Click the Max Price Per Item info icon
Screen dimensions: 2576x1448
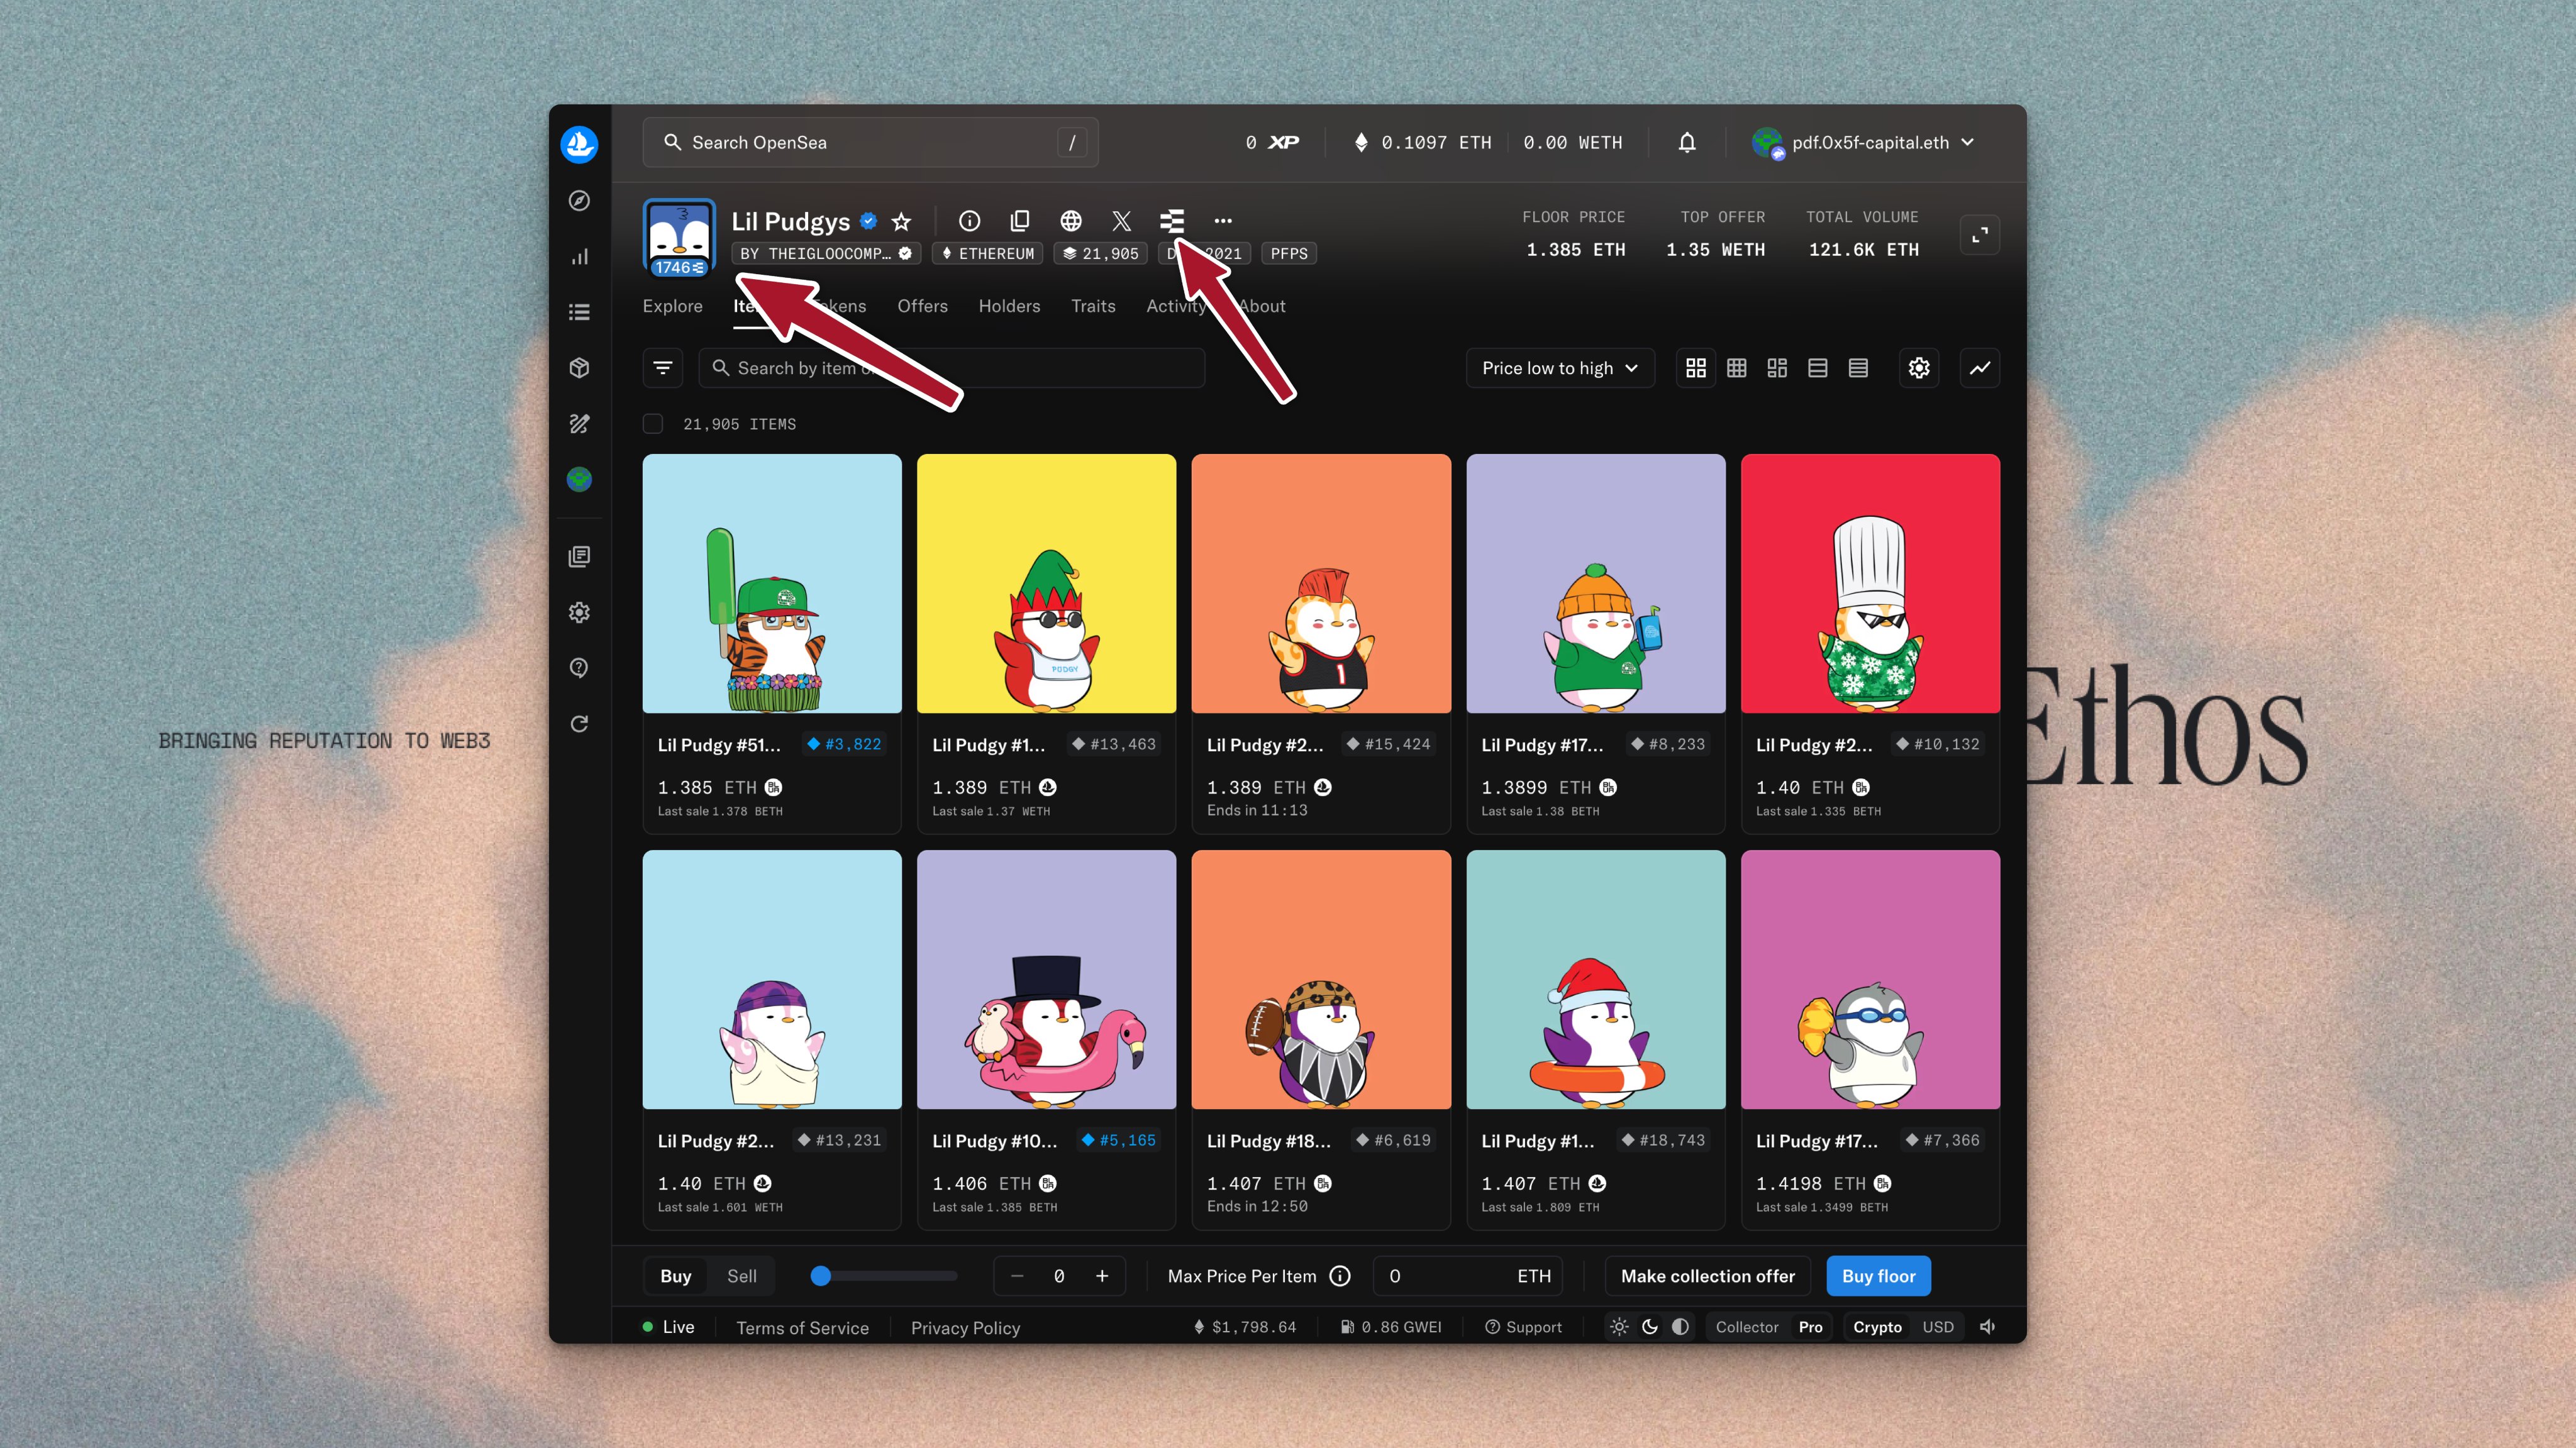(1340, 1276)
